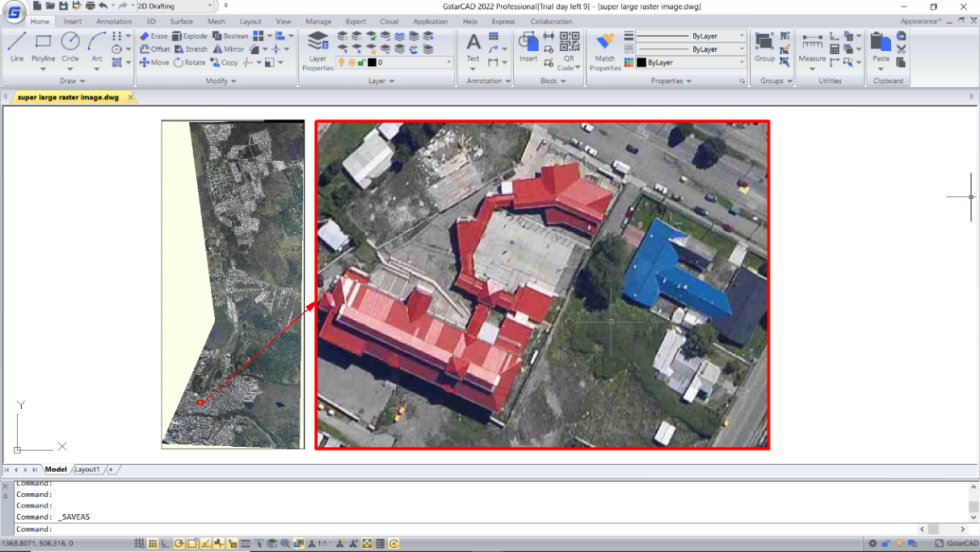The width and height of the screenshot is (980, 552).
Task: Click the Rotate tool
Action: [189, 63]
